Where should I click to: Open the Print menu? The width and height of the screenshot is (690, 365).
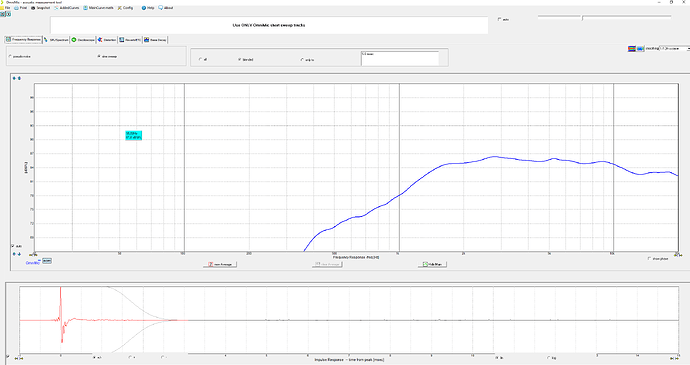click(x=21, y=8)
